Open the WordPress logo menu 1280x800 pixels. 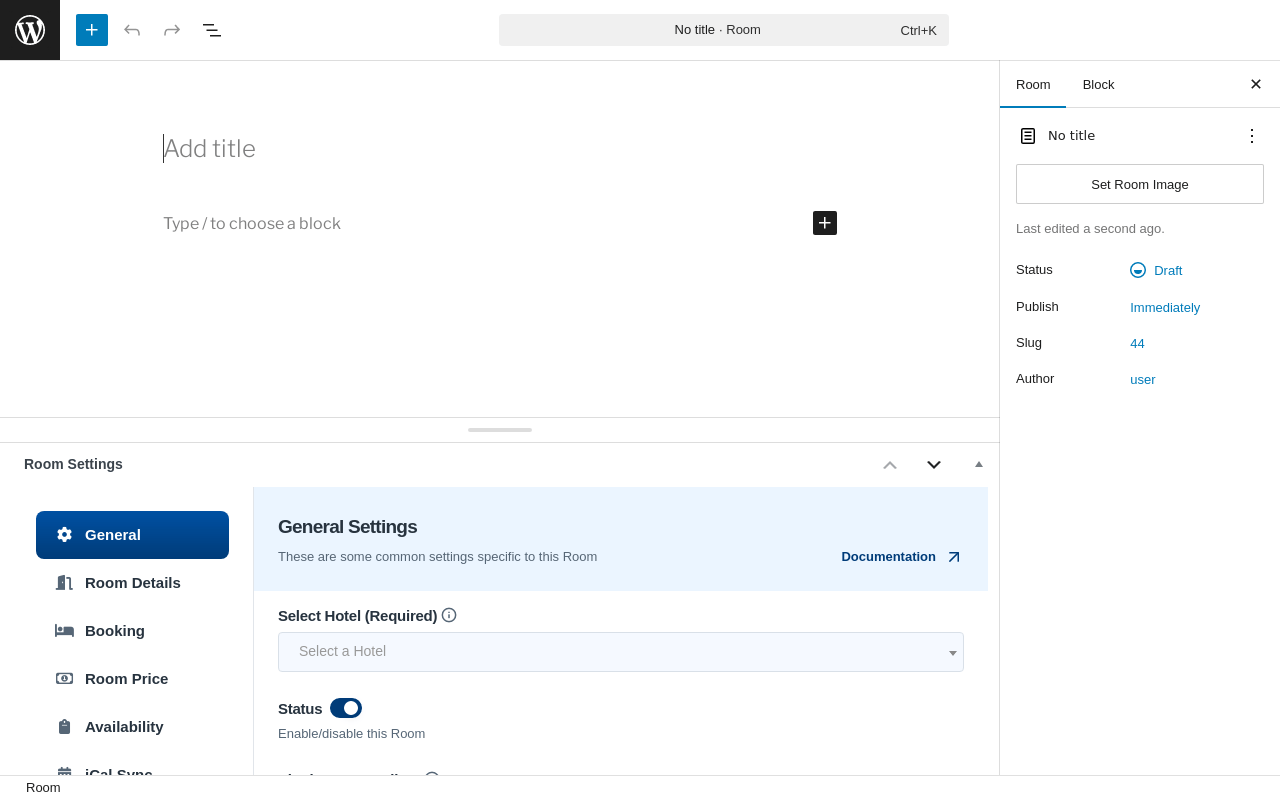(30, 30)
